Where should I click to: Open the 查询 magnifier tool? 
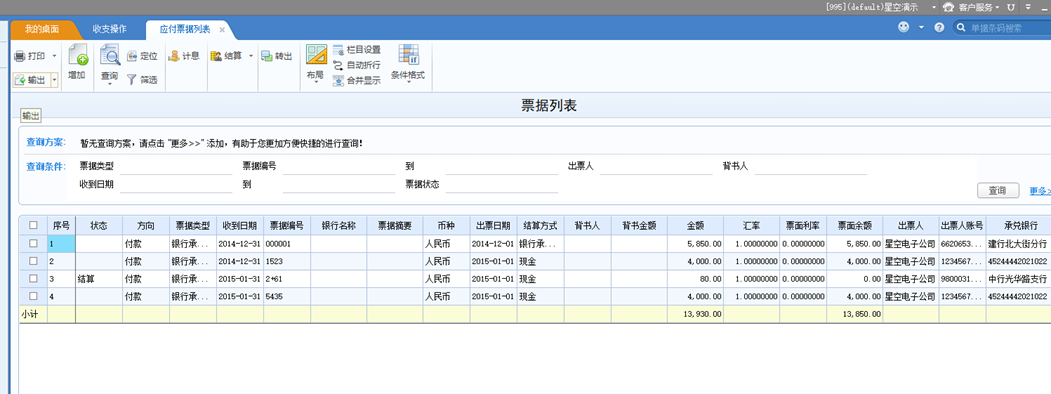click(109, 55)
